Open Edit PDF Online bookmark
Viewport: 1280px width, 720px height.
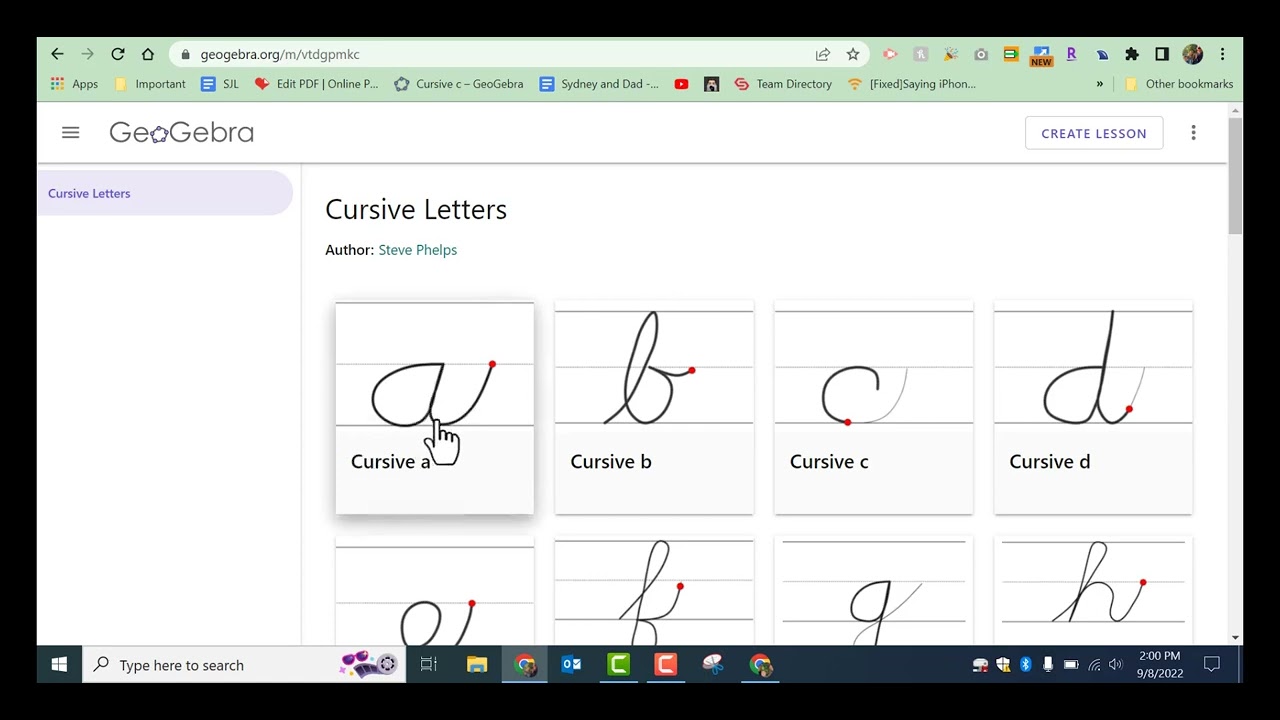(316, 84)
